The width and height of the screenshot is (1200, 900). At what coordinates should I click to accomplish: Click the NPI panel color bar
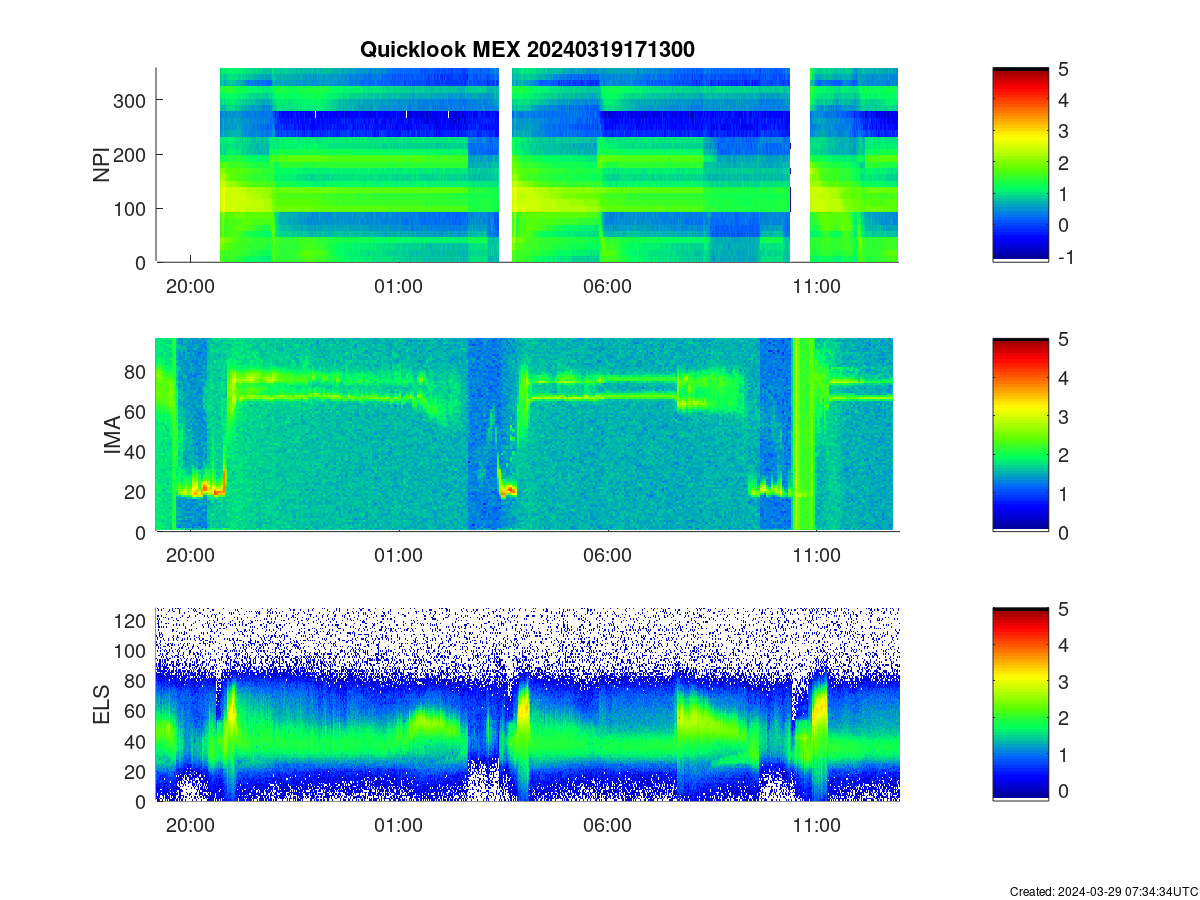pos(1020,165)
